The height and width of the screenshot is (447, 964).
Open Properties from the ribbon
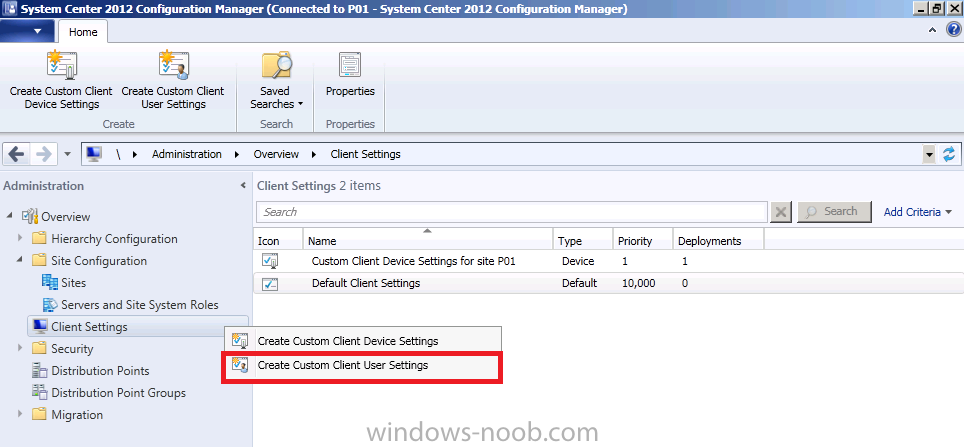click(x=350, y=75)
